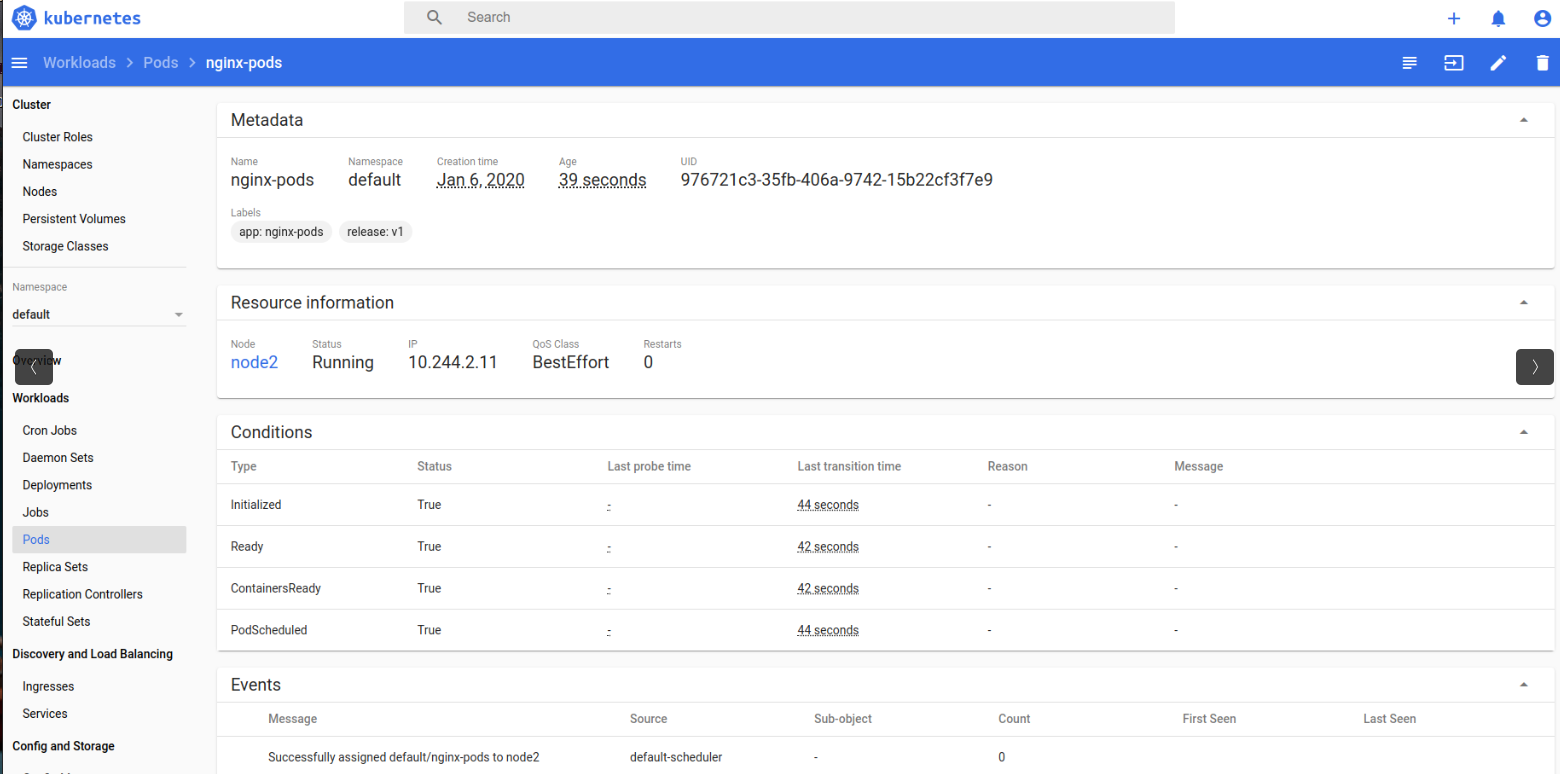
Task: Edit the pod with the pencil icon
Action: click(x=1498, y=63)
